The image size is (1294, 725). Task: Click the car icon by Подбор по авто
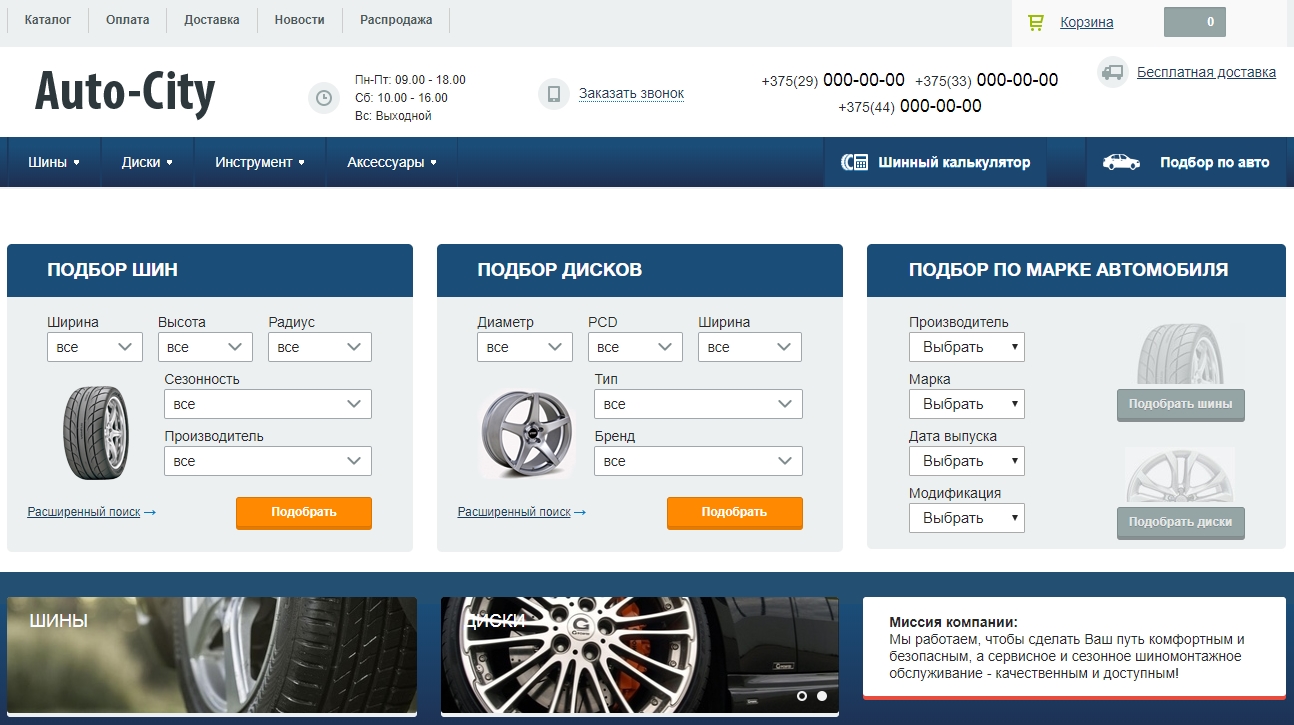tap(1121, 162)
